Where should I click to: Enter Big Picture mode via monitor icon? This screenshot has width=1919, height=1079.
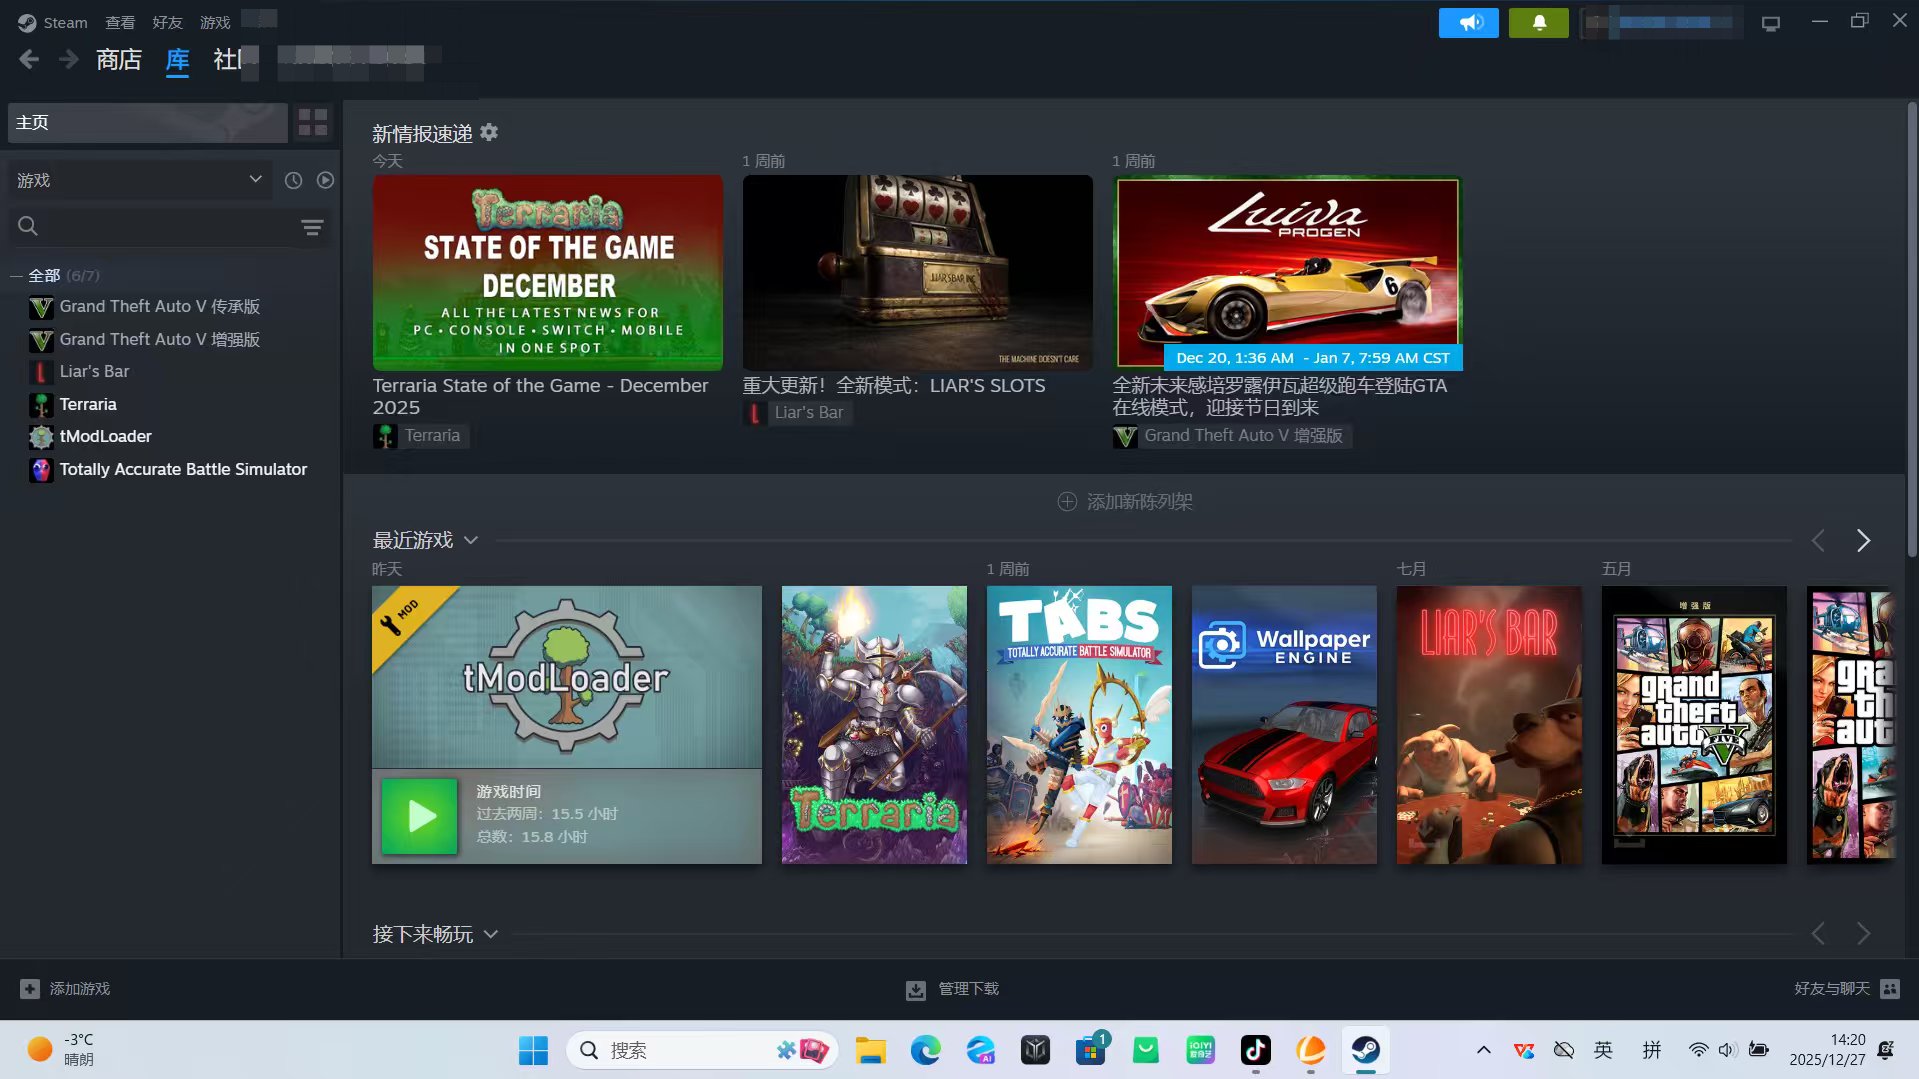pyautogui.click(x=1771, y=23)
